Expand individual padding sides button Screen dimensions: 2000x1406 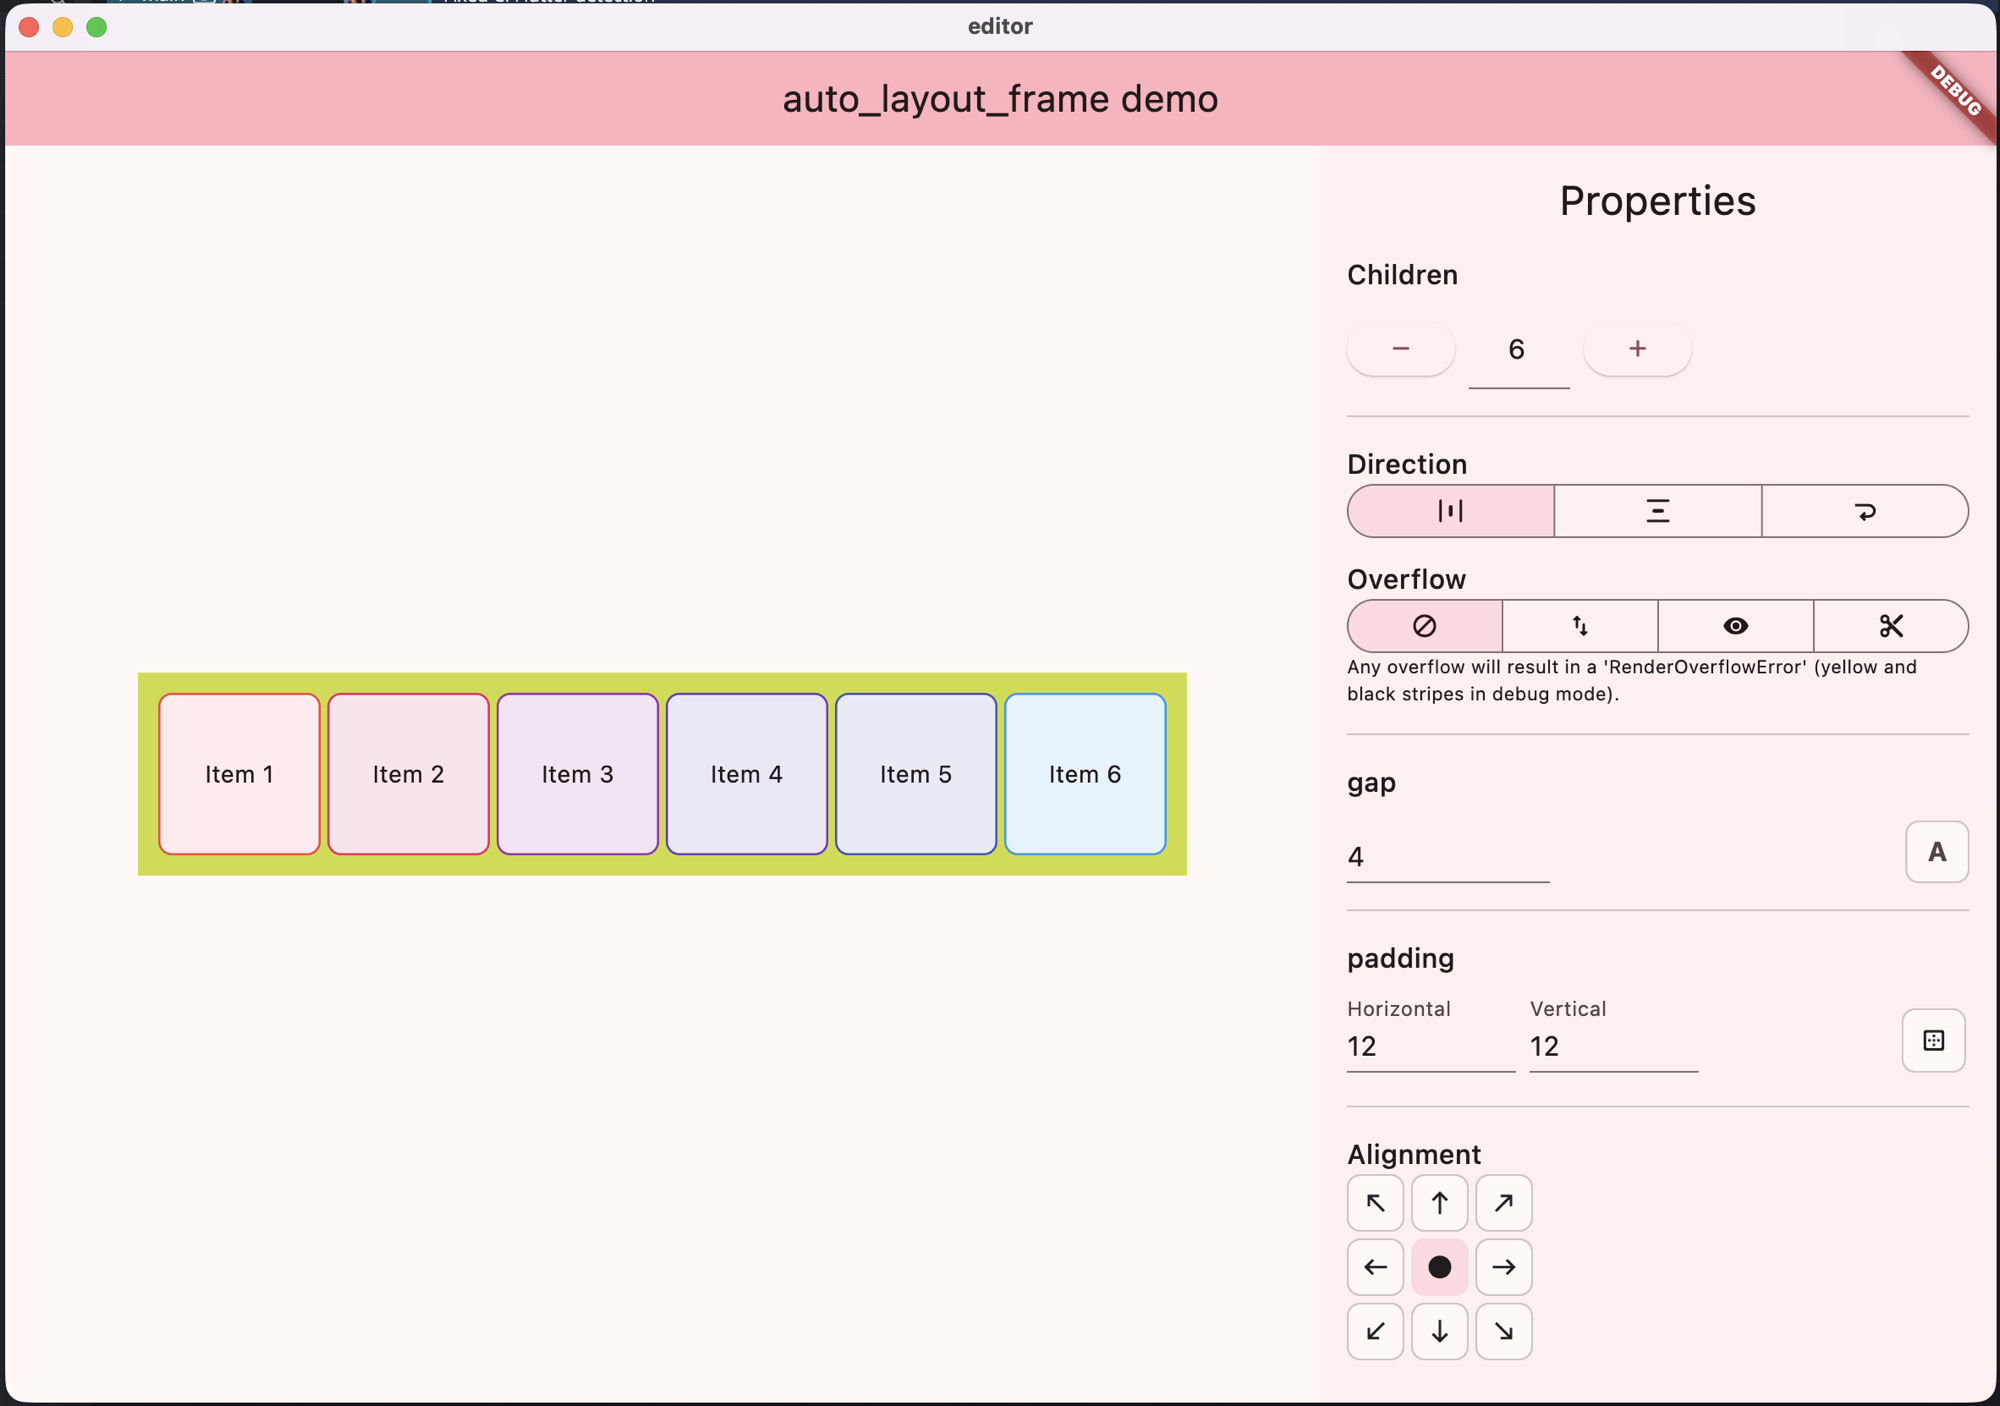pos(1933,1040)
